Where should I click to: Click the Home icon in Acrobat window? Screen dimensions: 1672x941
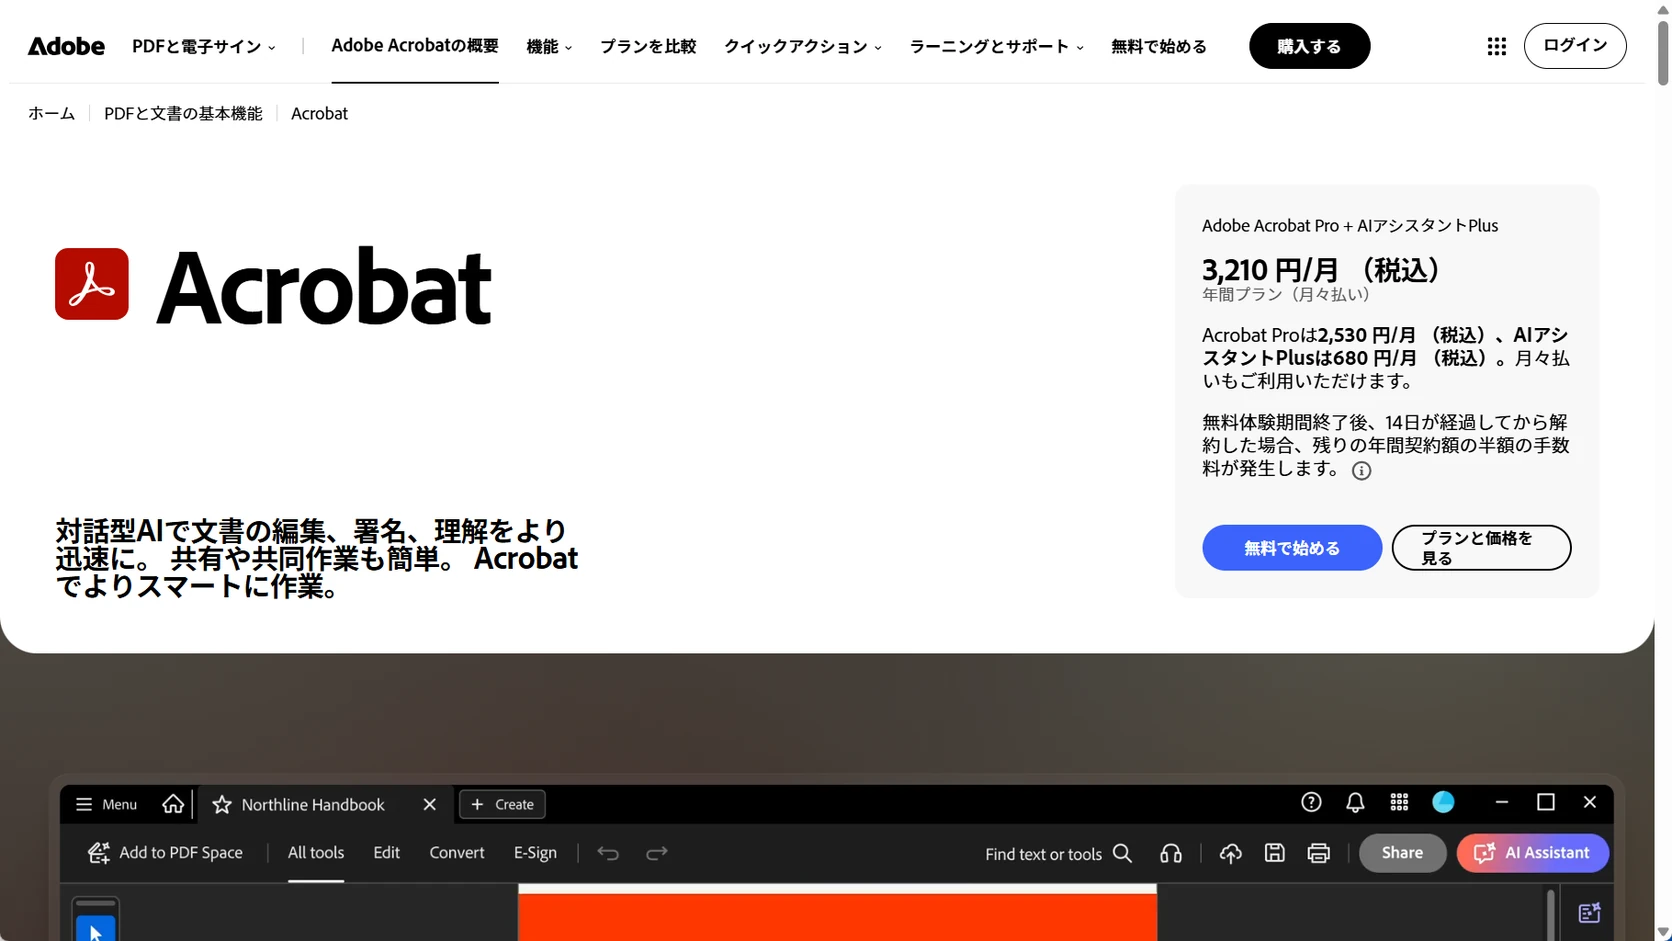(x=173, y=804)
